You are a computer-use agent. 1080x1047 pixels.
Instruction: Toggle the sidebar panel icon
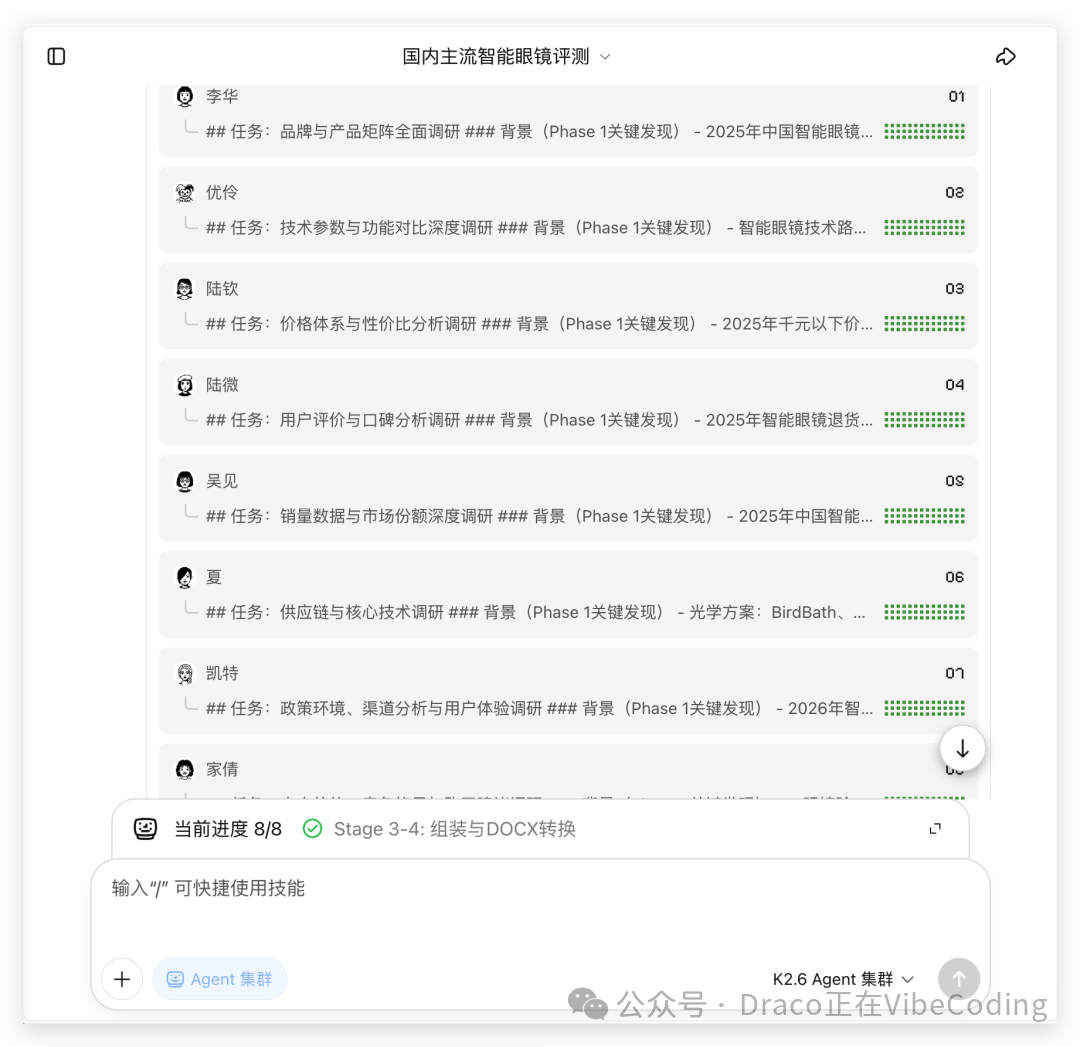[x=56, y=56]
